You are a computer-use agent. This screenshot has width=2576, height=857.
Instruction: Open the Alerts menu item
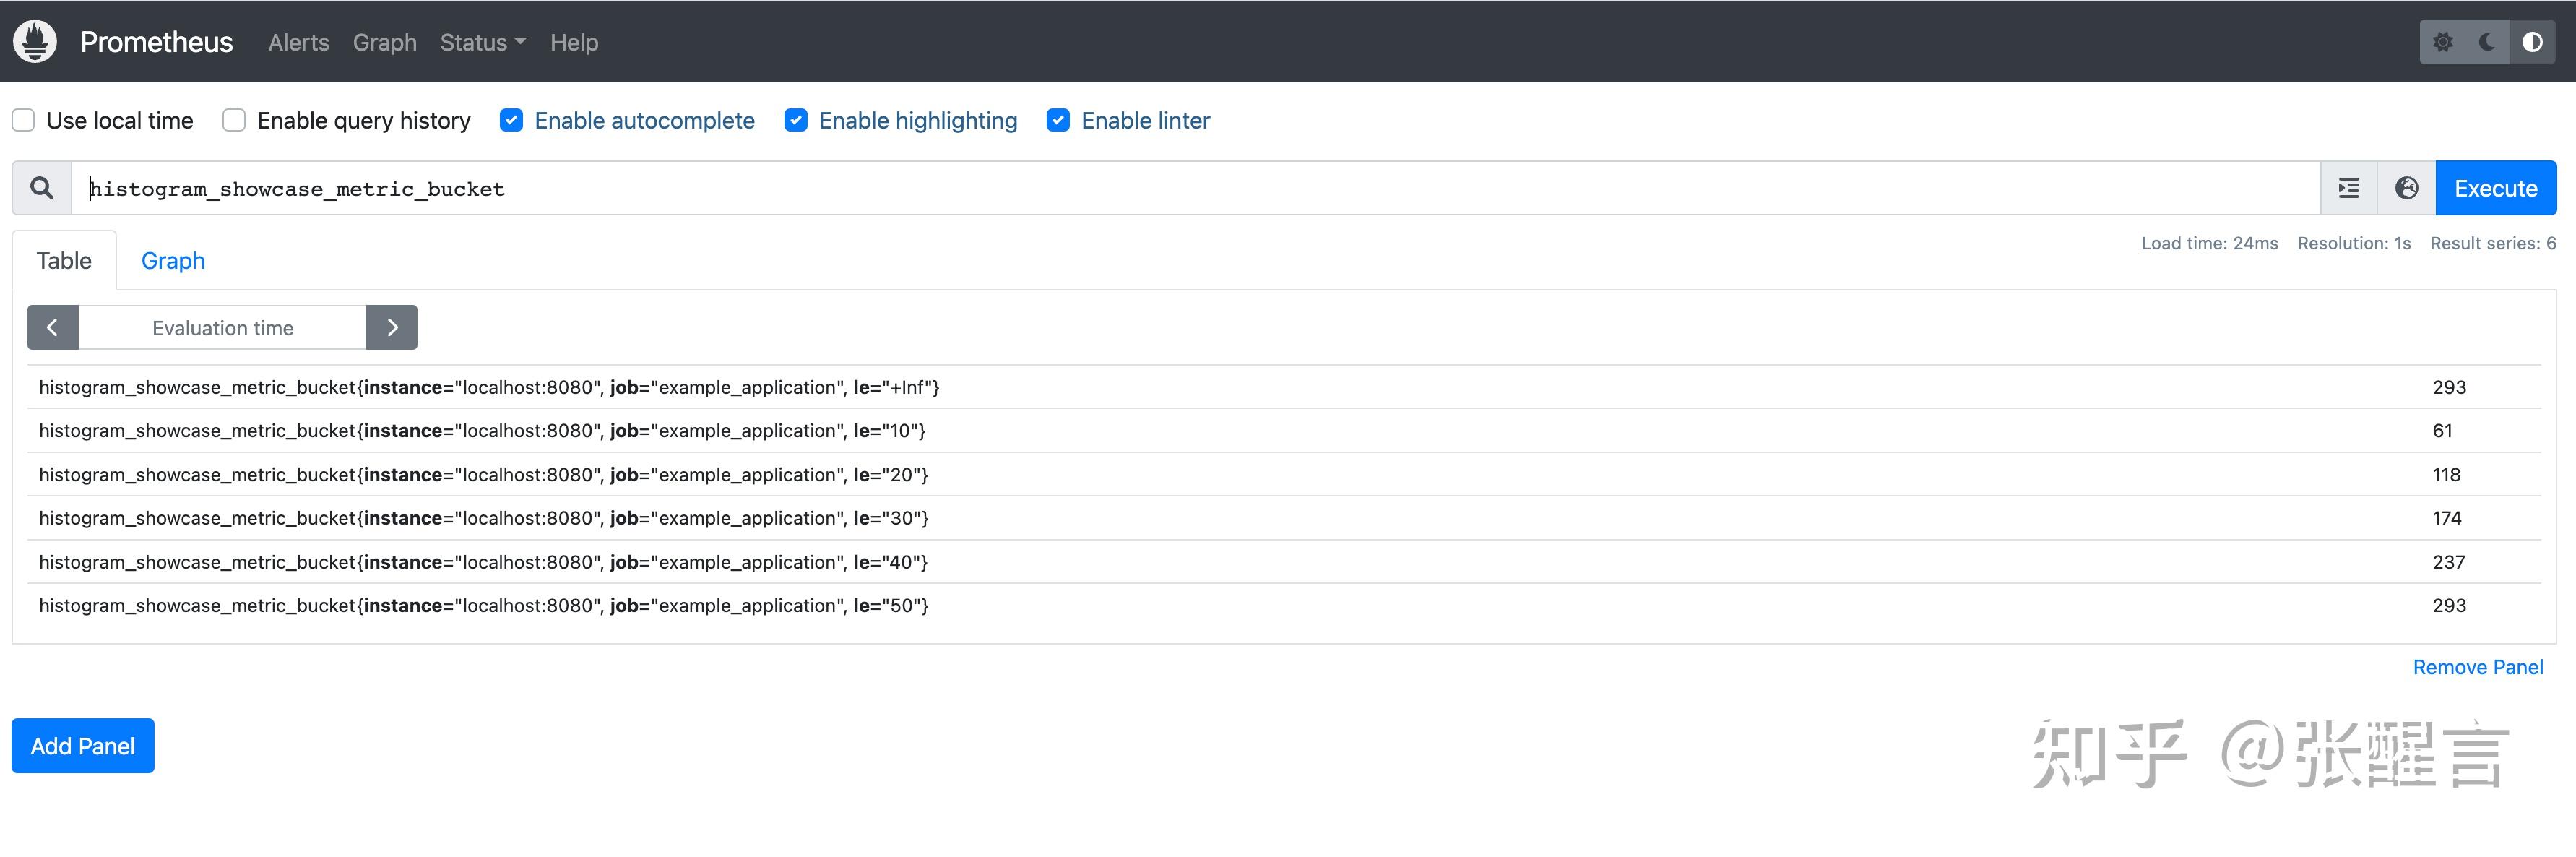(x=297, y=42)
